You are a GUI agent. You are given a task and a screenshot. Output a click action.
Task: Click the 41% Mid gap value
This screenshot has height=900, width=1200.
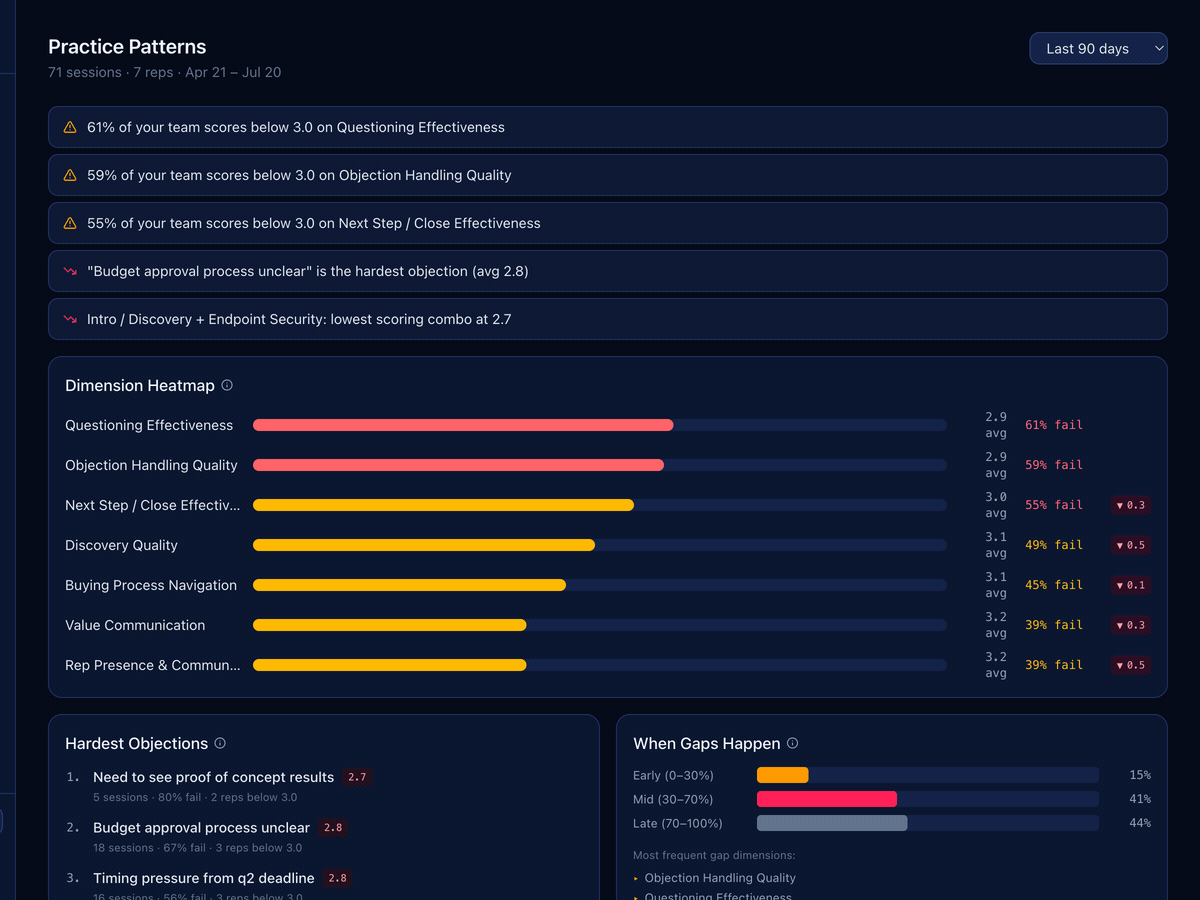tap(1140, 799)
